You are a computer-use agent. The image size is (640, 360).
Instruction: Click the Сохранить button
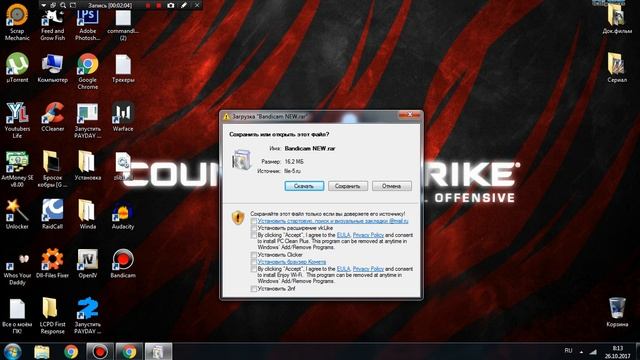click(x=348, y=186)
